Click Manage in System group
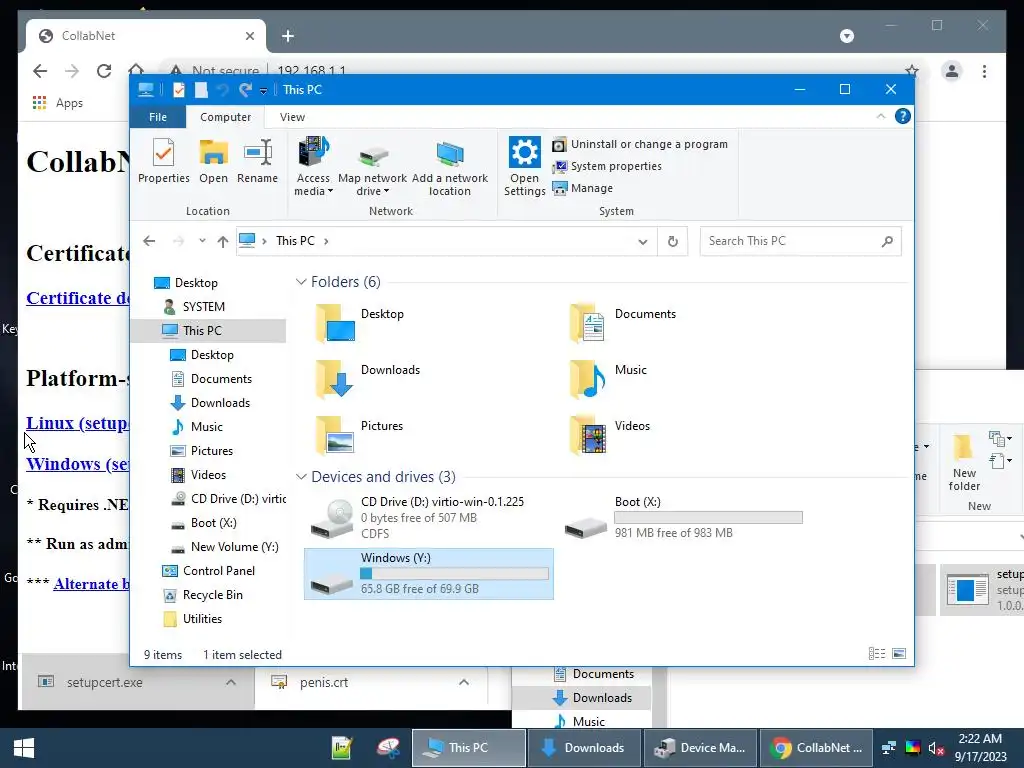The width and height of the screenshot is (1024, 768). click(x=583, y=188)
